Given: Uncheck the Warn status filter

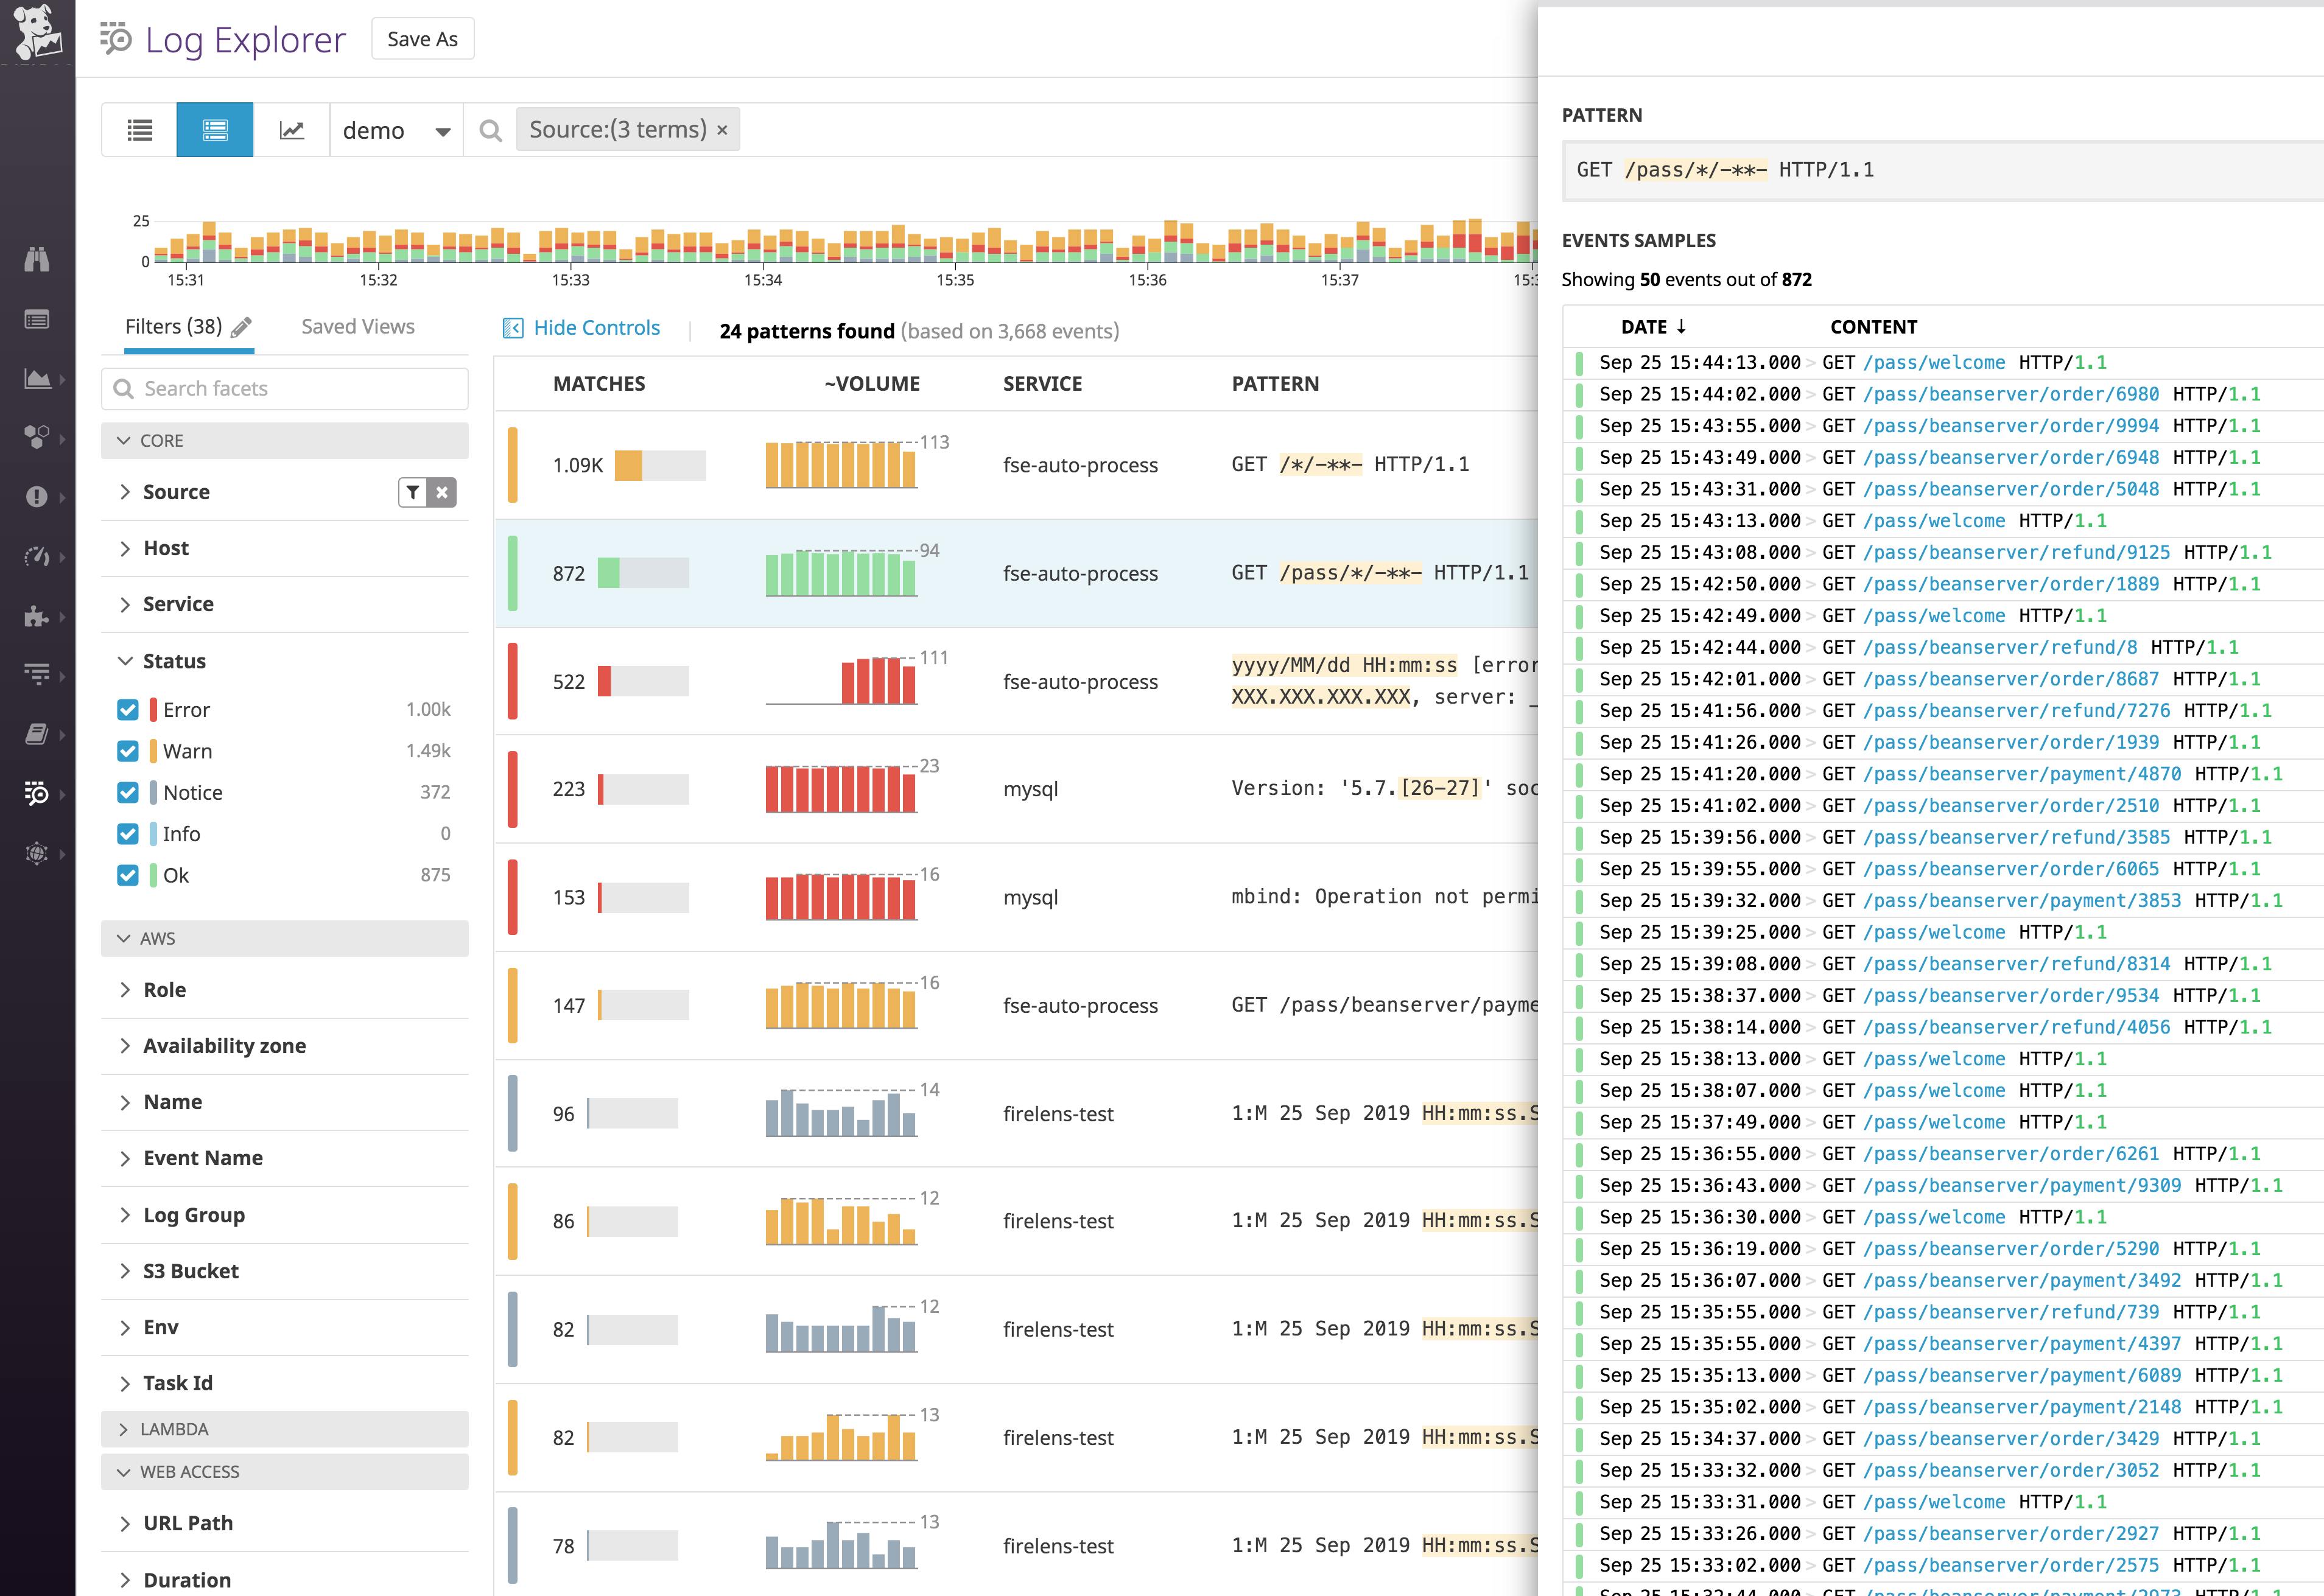Looking at the screenshot, I should coord(128,751).
